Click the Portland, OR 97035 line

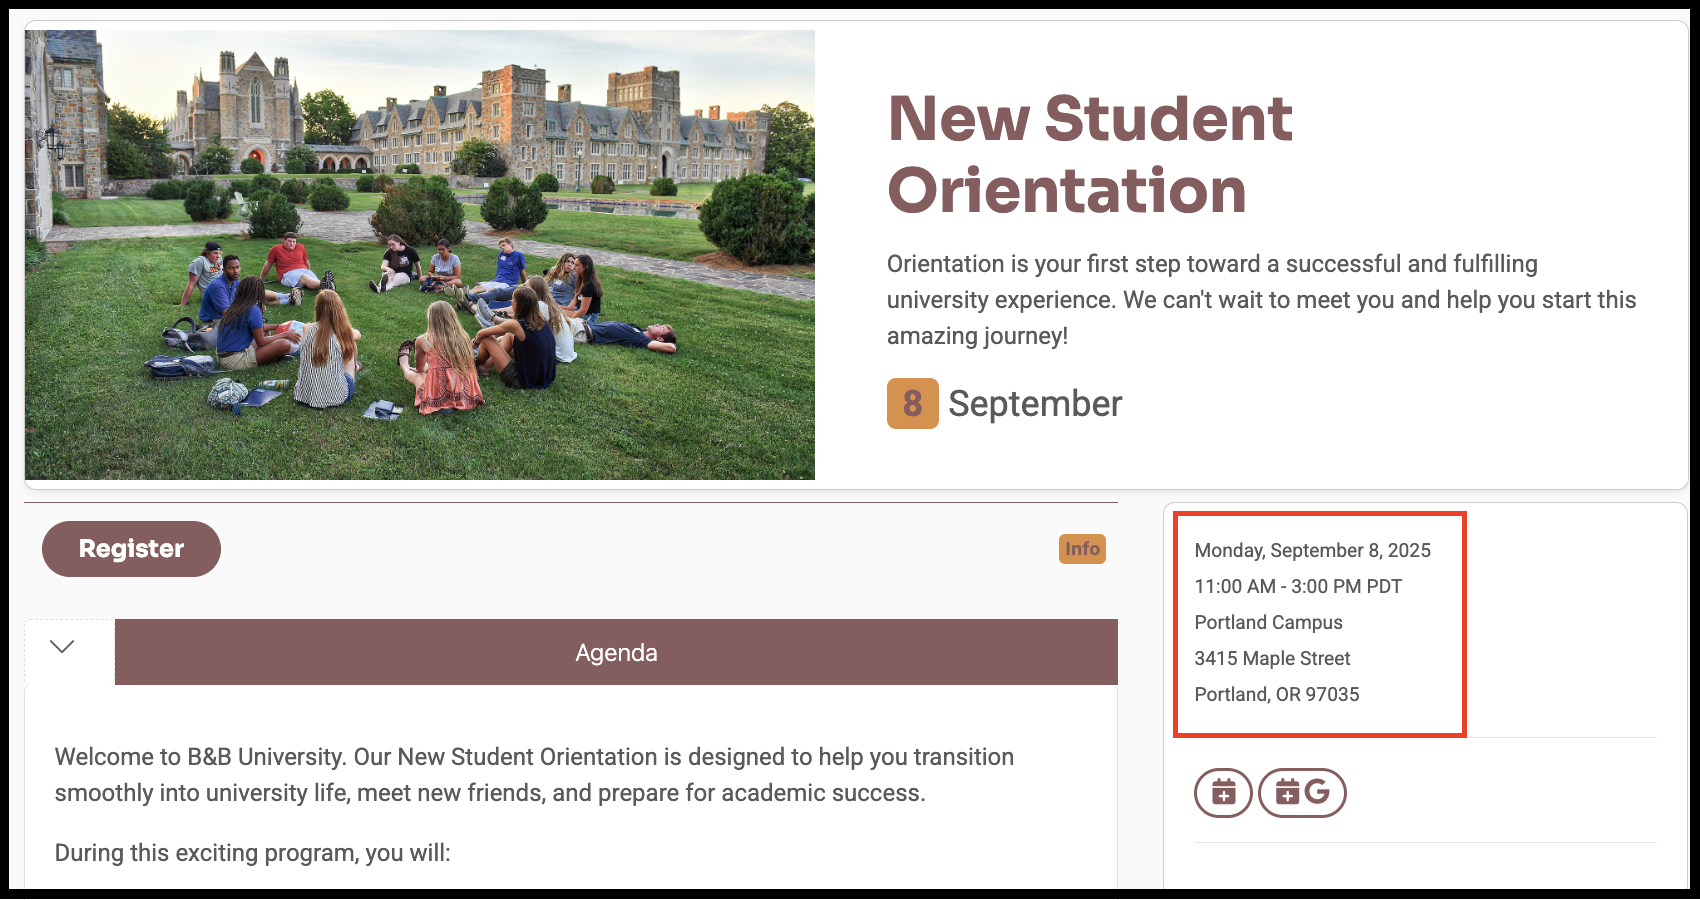click(x=1277, y=694)
